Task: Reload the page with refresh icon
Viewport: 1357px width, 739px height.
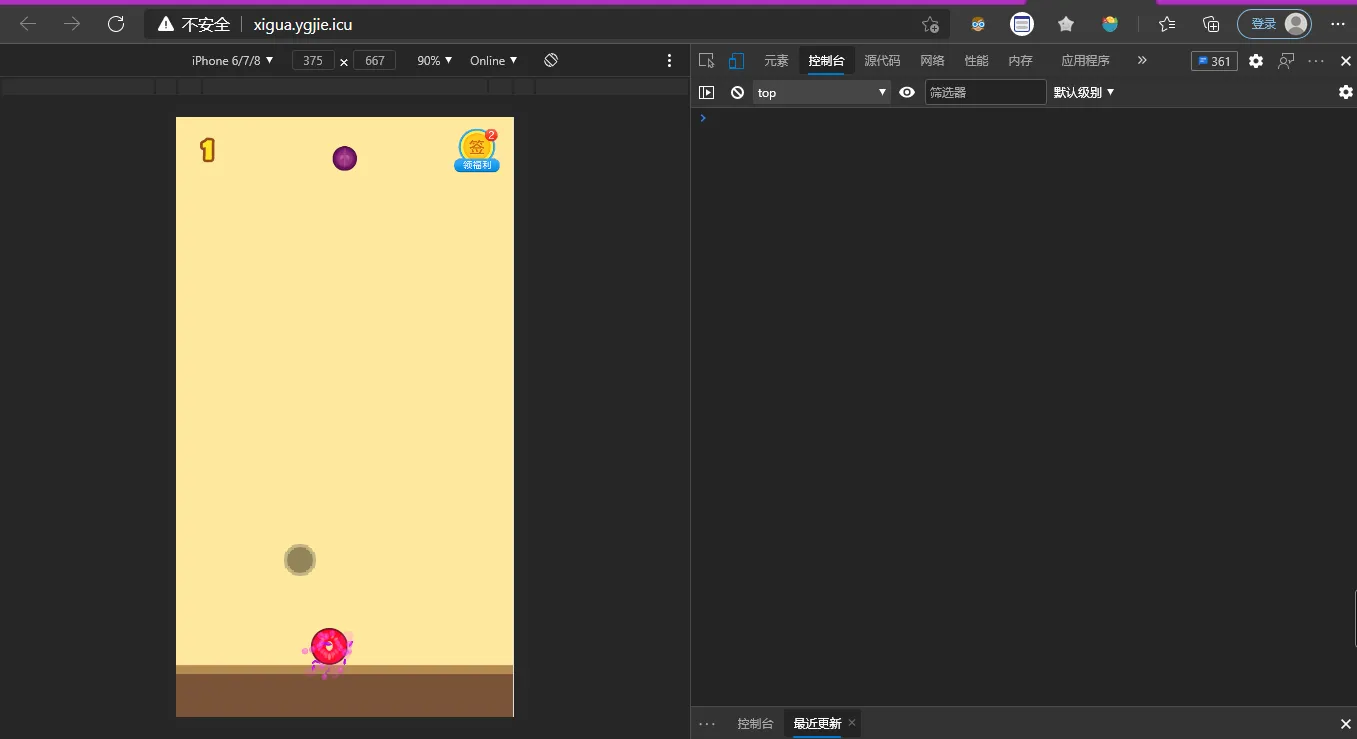Action: [x=116, y=24]
